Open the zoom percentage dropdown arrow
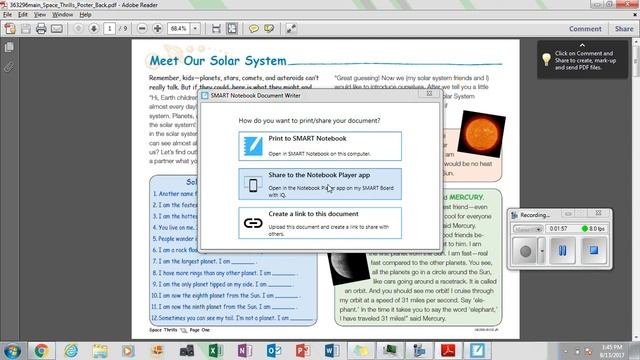The width and height of the screenshot is (640, 360). click(195, 29)
